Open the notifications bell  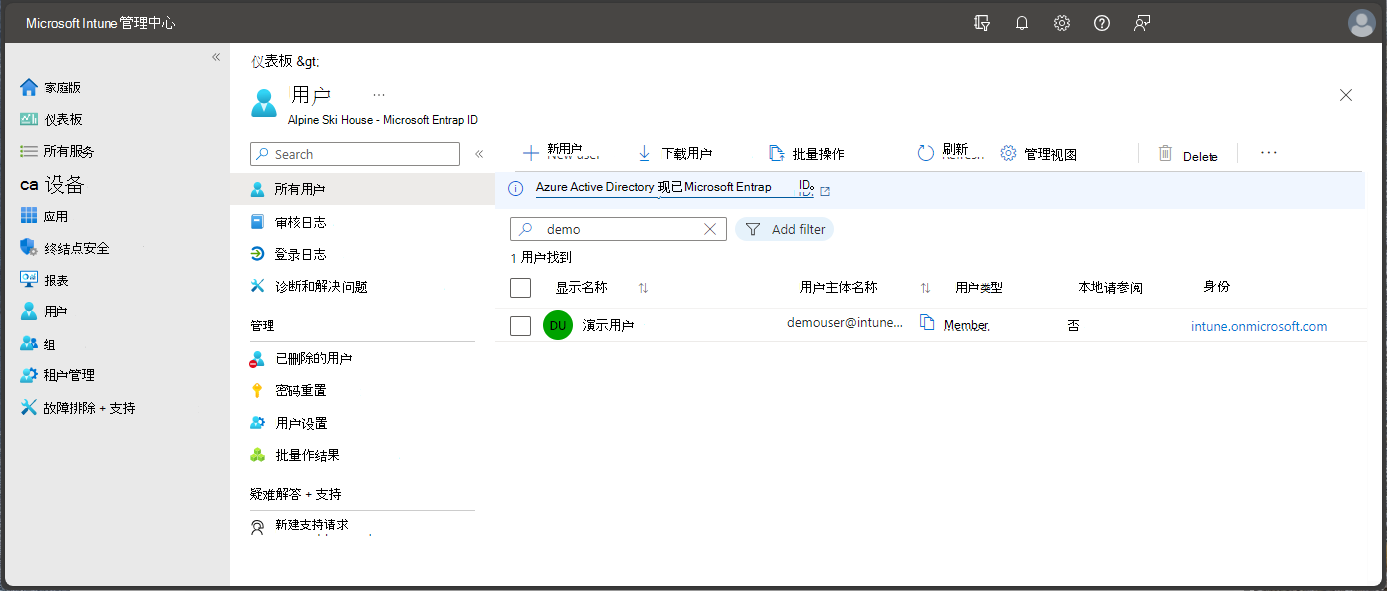[1022, 23]
